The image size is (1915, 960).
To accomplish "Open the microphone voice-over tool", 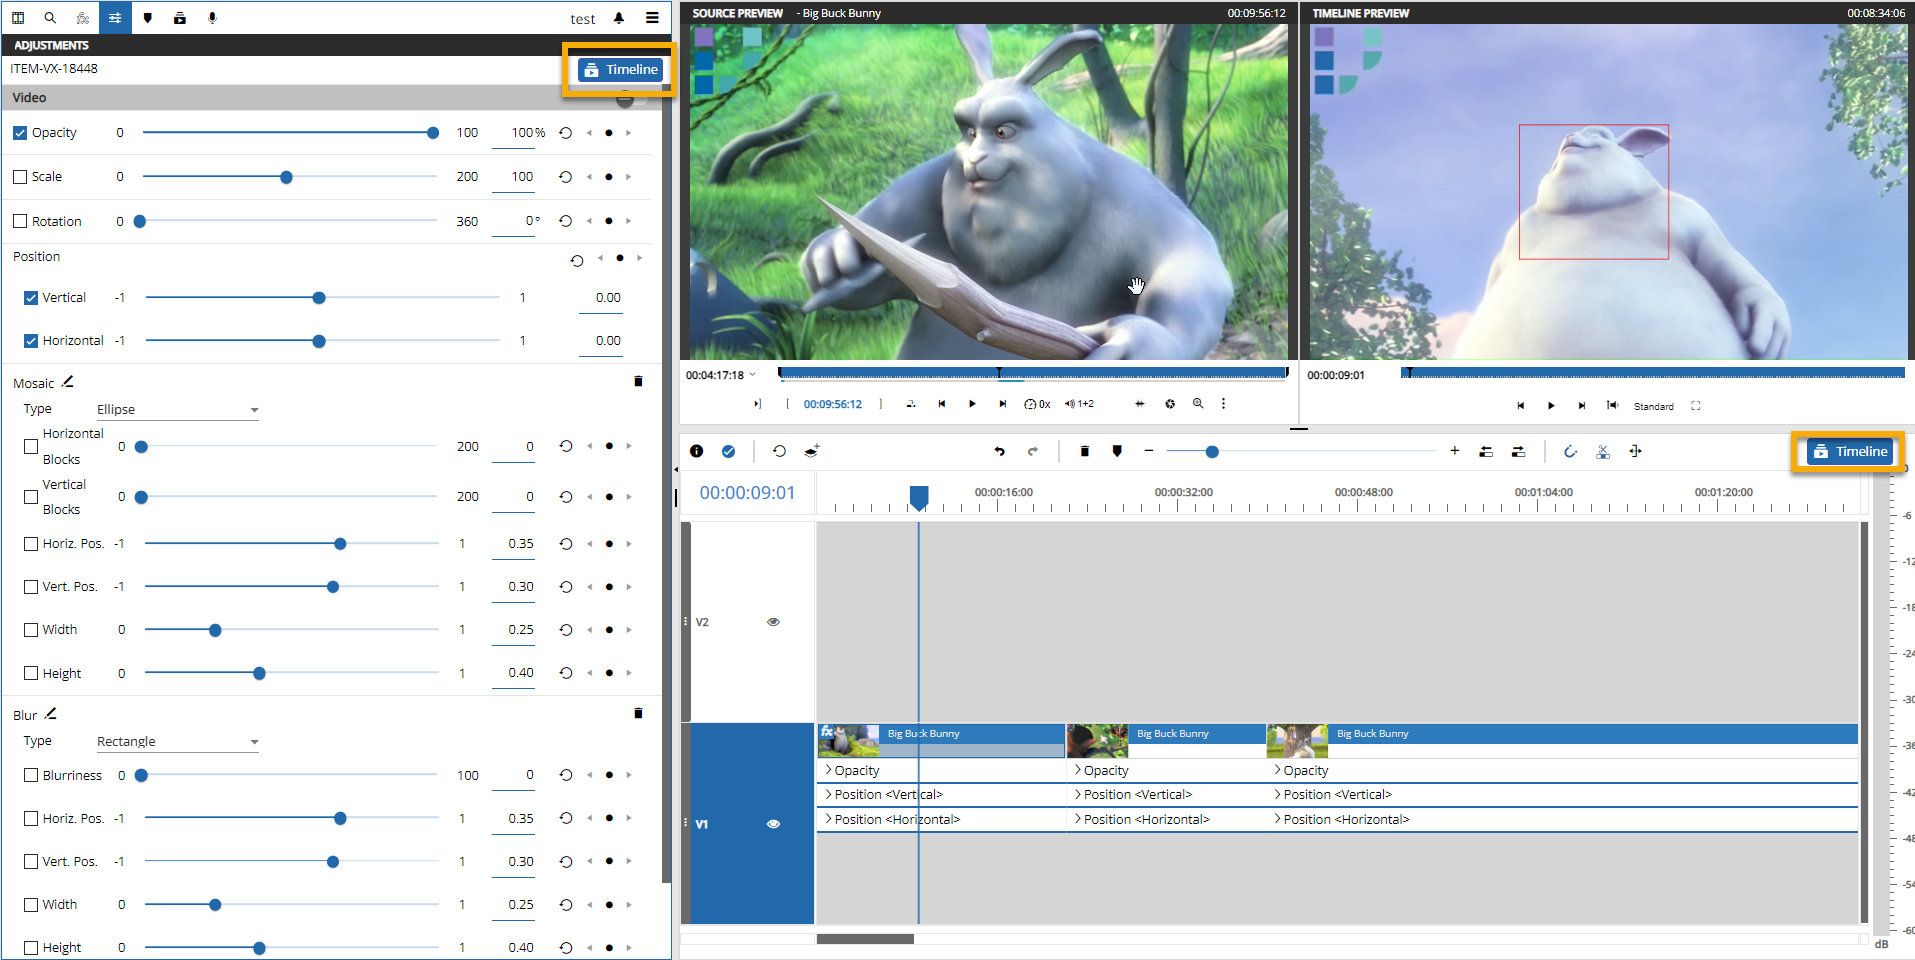I will [212, 18].
